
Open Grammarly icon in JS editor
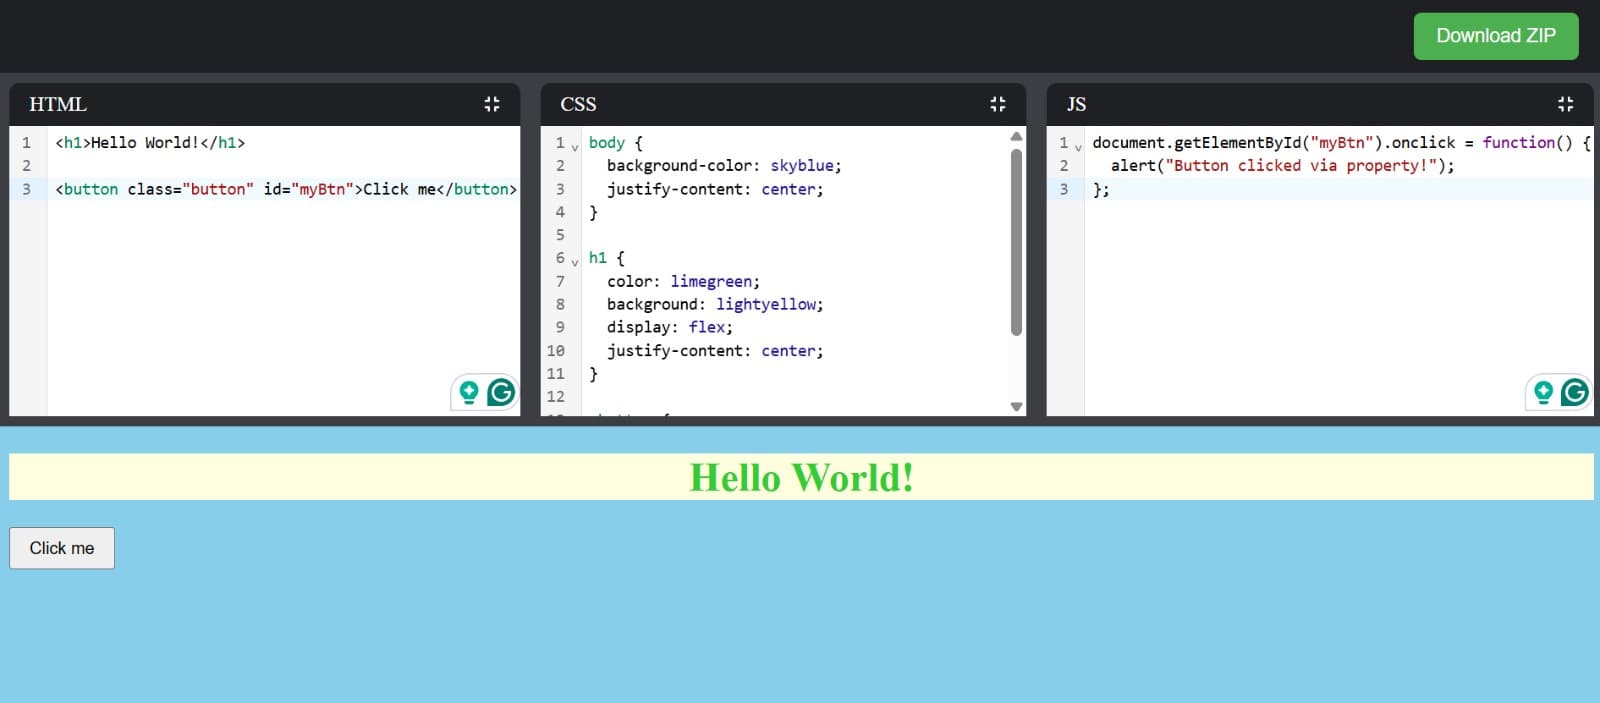[x=1575, y=392]
